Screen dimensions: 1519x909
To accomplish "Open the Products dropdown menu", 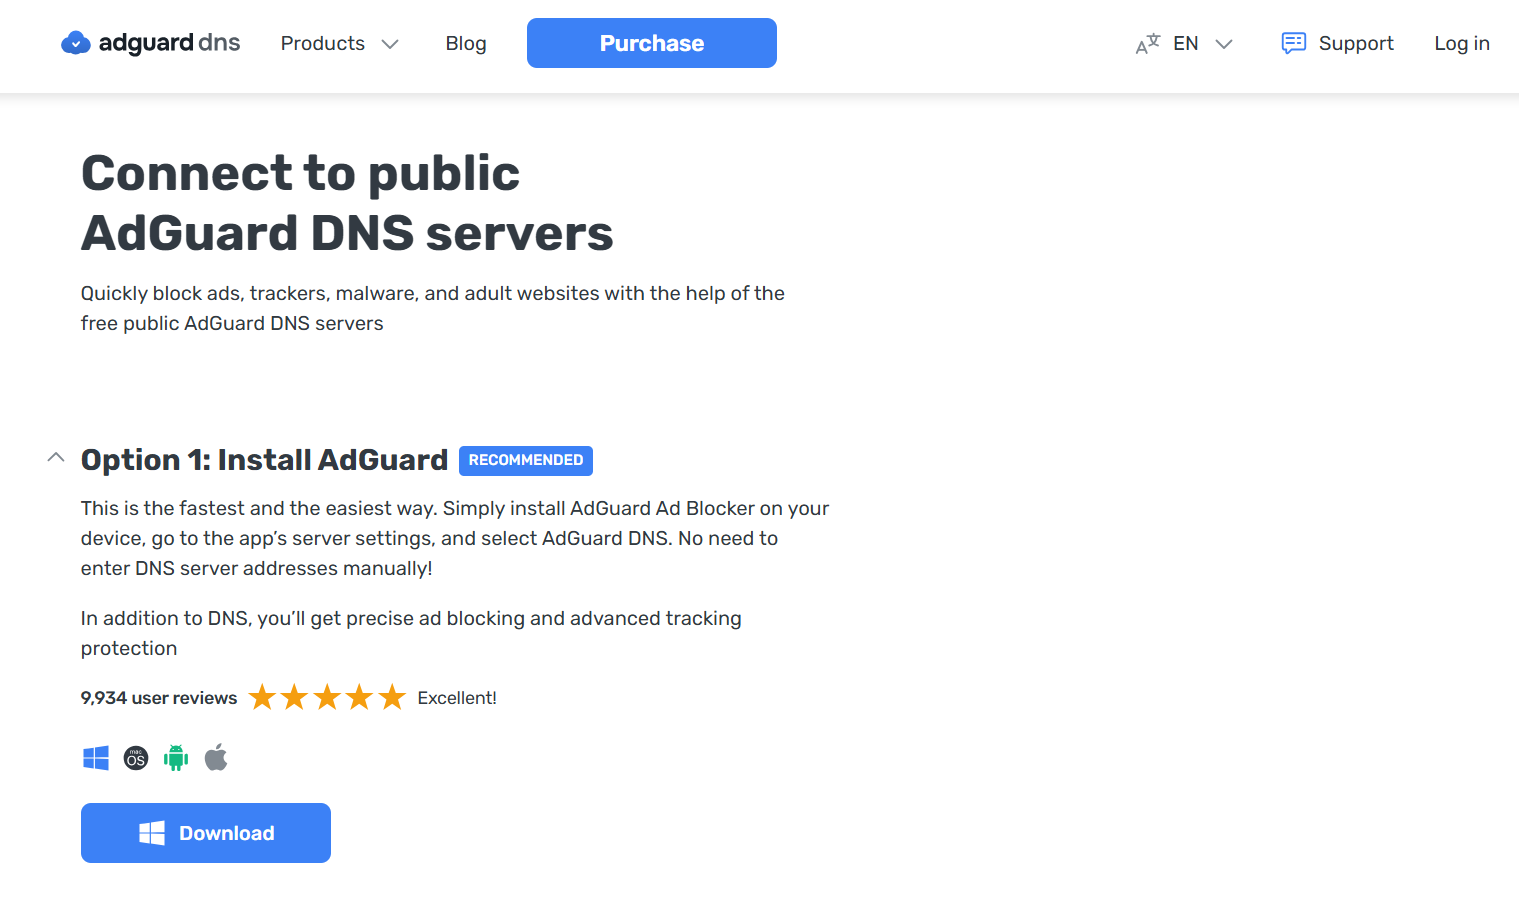I will [340, 43].
